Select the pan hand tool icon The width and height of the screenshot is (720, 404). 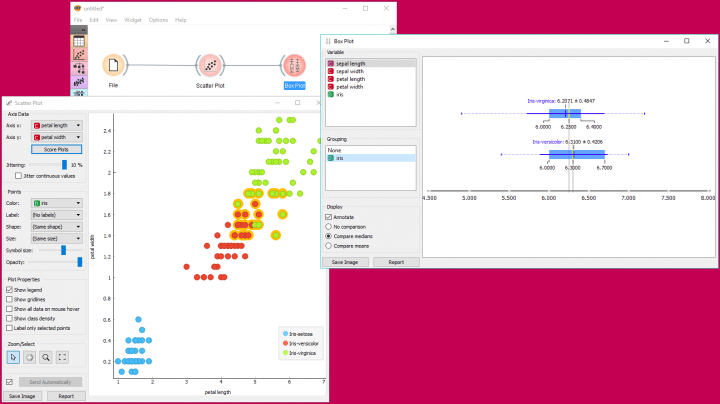(29, 357)
